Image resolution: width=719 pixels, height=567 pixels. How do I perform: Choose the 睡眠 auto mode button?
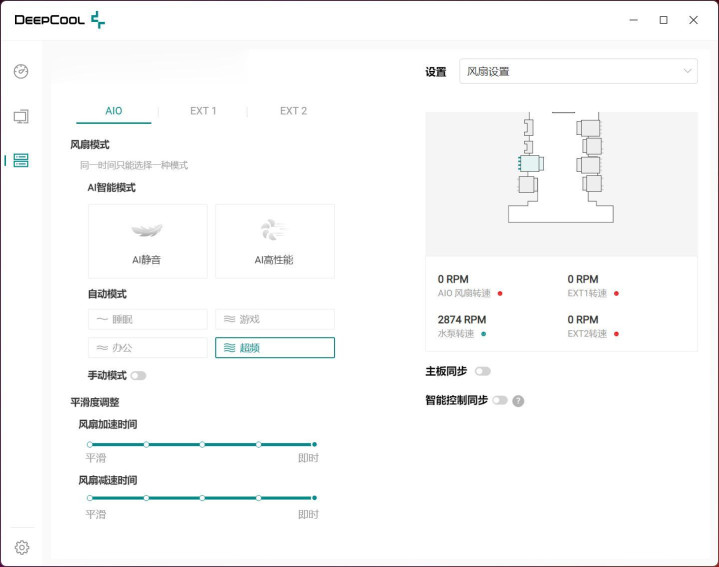[x=148, y=319]
